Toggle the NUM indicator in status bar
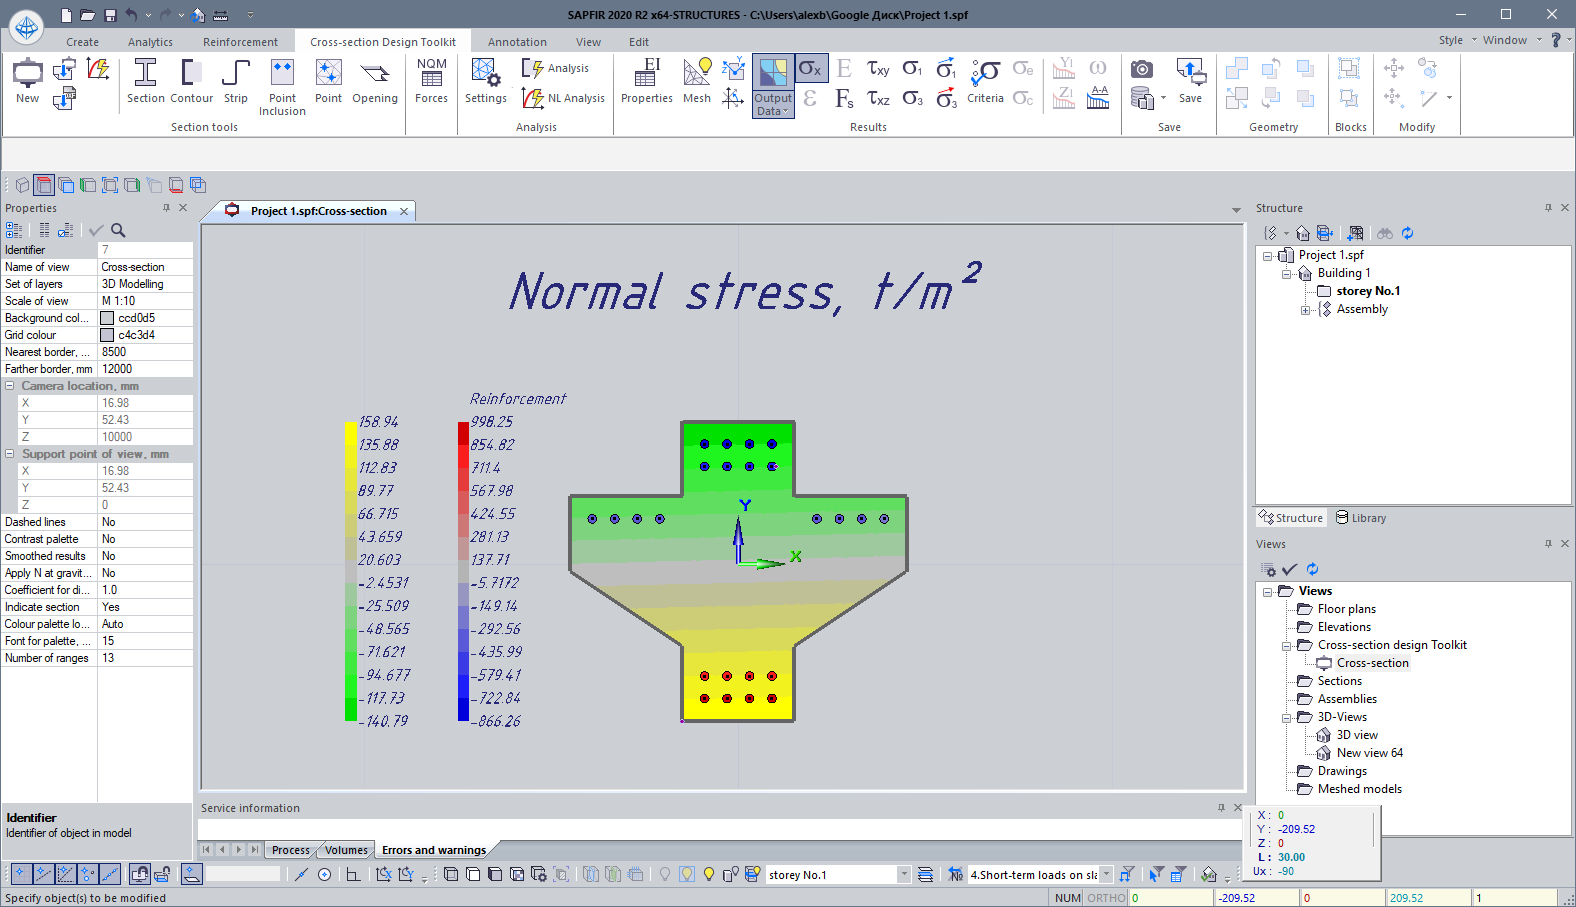The width and height of the screenshot is (1576, 907). (1068, 898)
